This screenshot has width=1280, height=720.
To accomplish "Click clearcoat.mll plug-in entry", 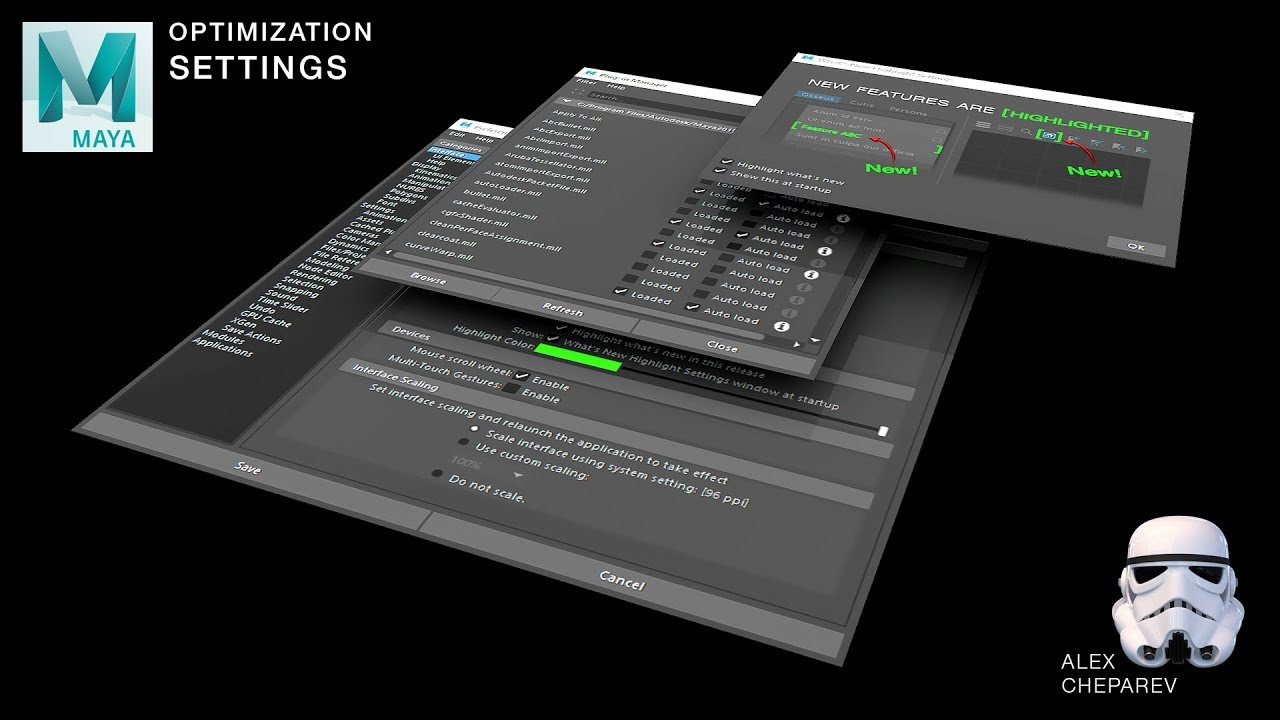I will tap(447, 238).
